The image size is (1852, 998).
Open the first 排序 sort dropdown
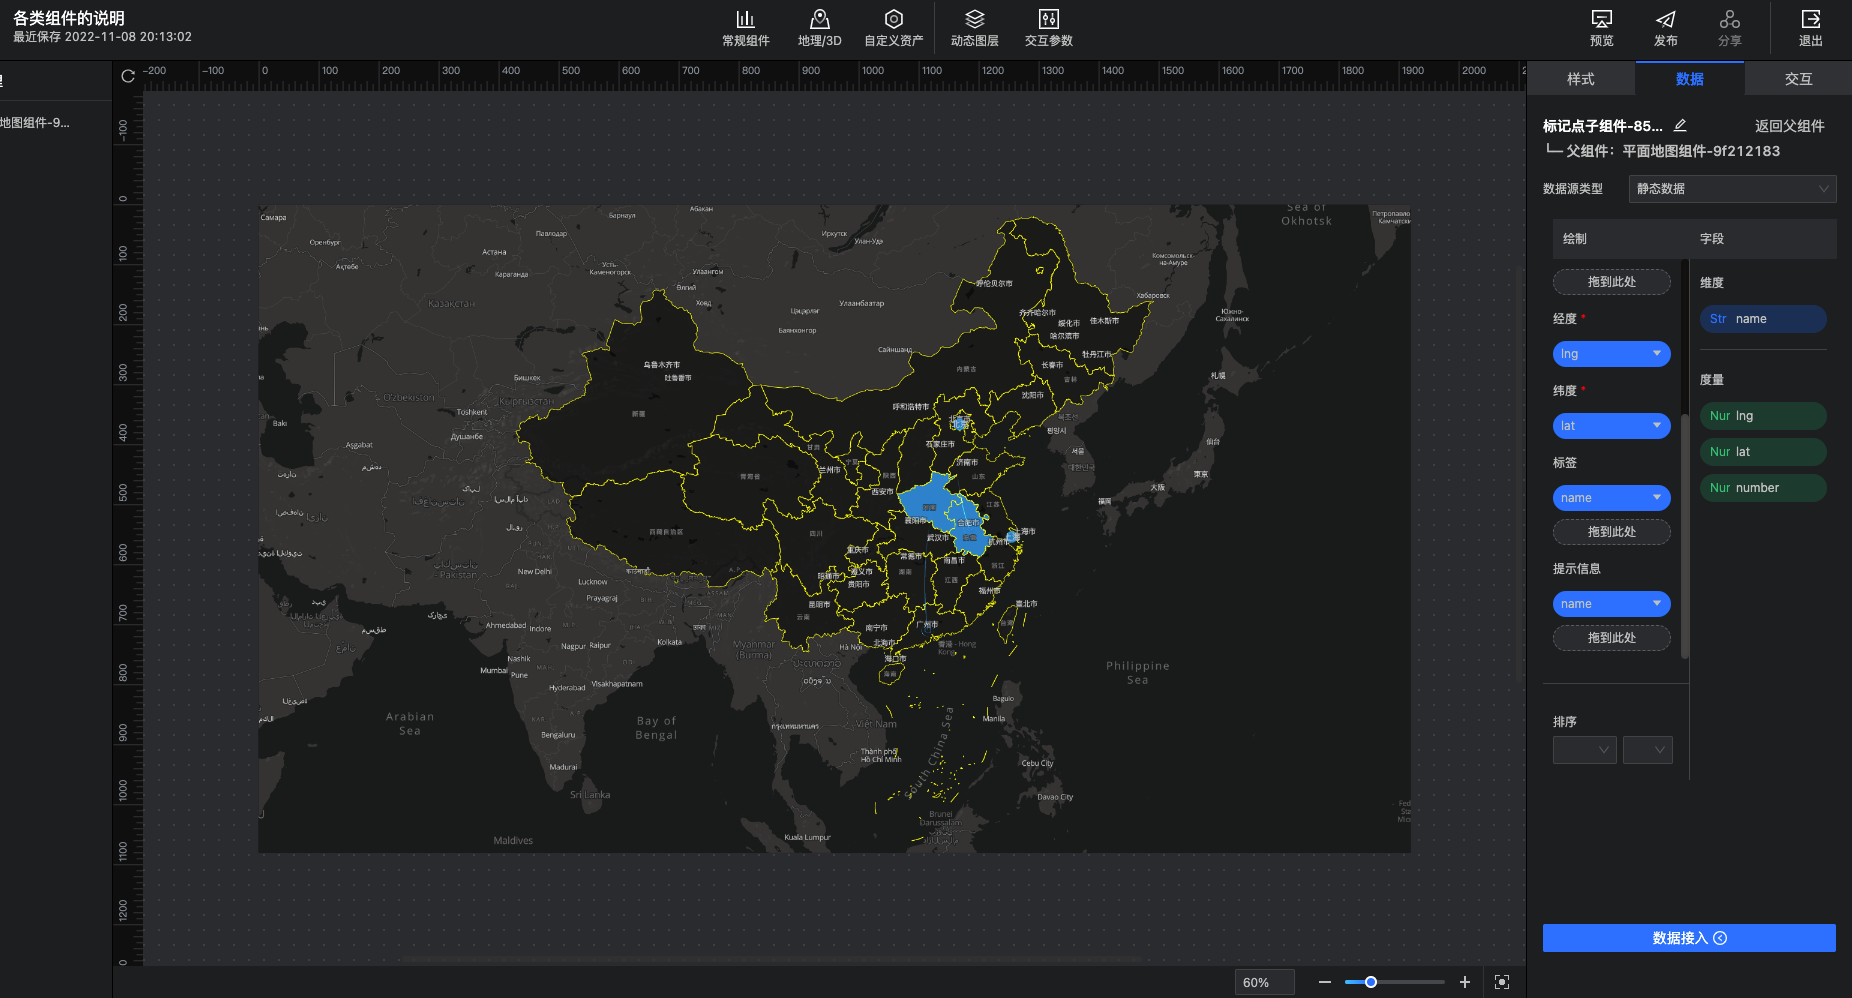click(x=1584, y=750)
